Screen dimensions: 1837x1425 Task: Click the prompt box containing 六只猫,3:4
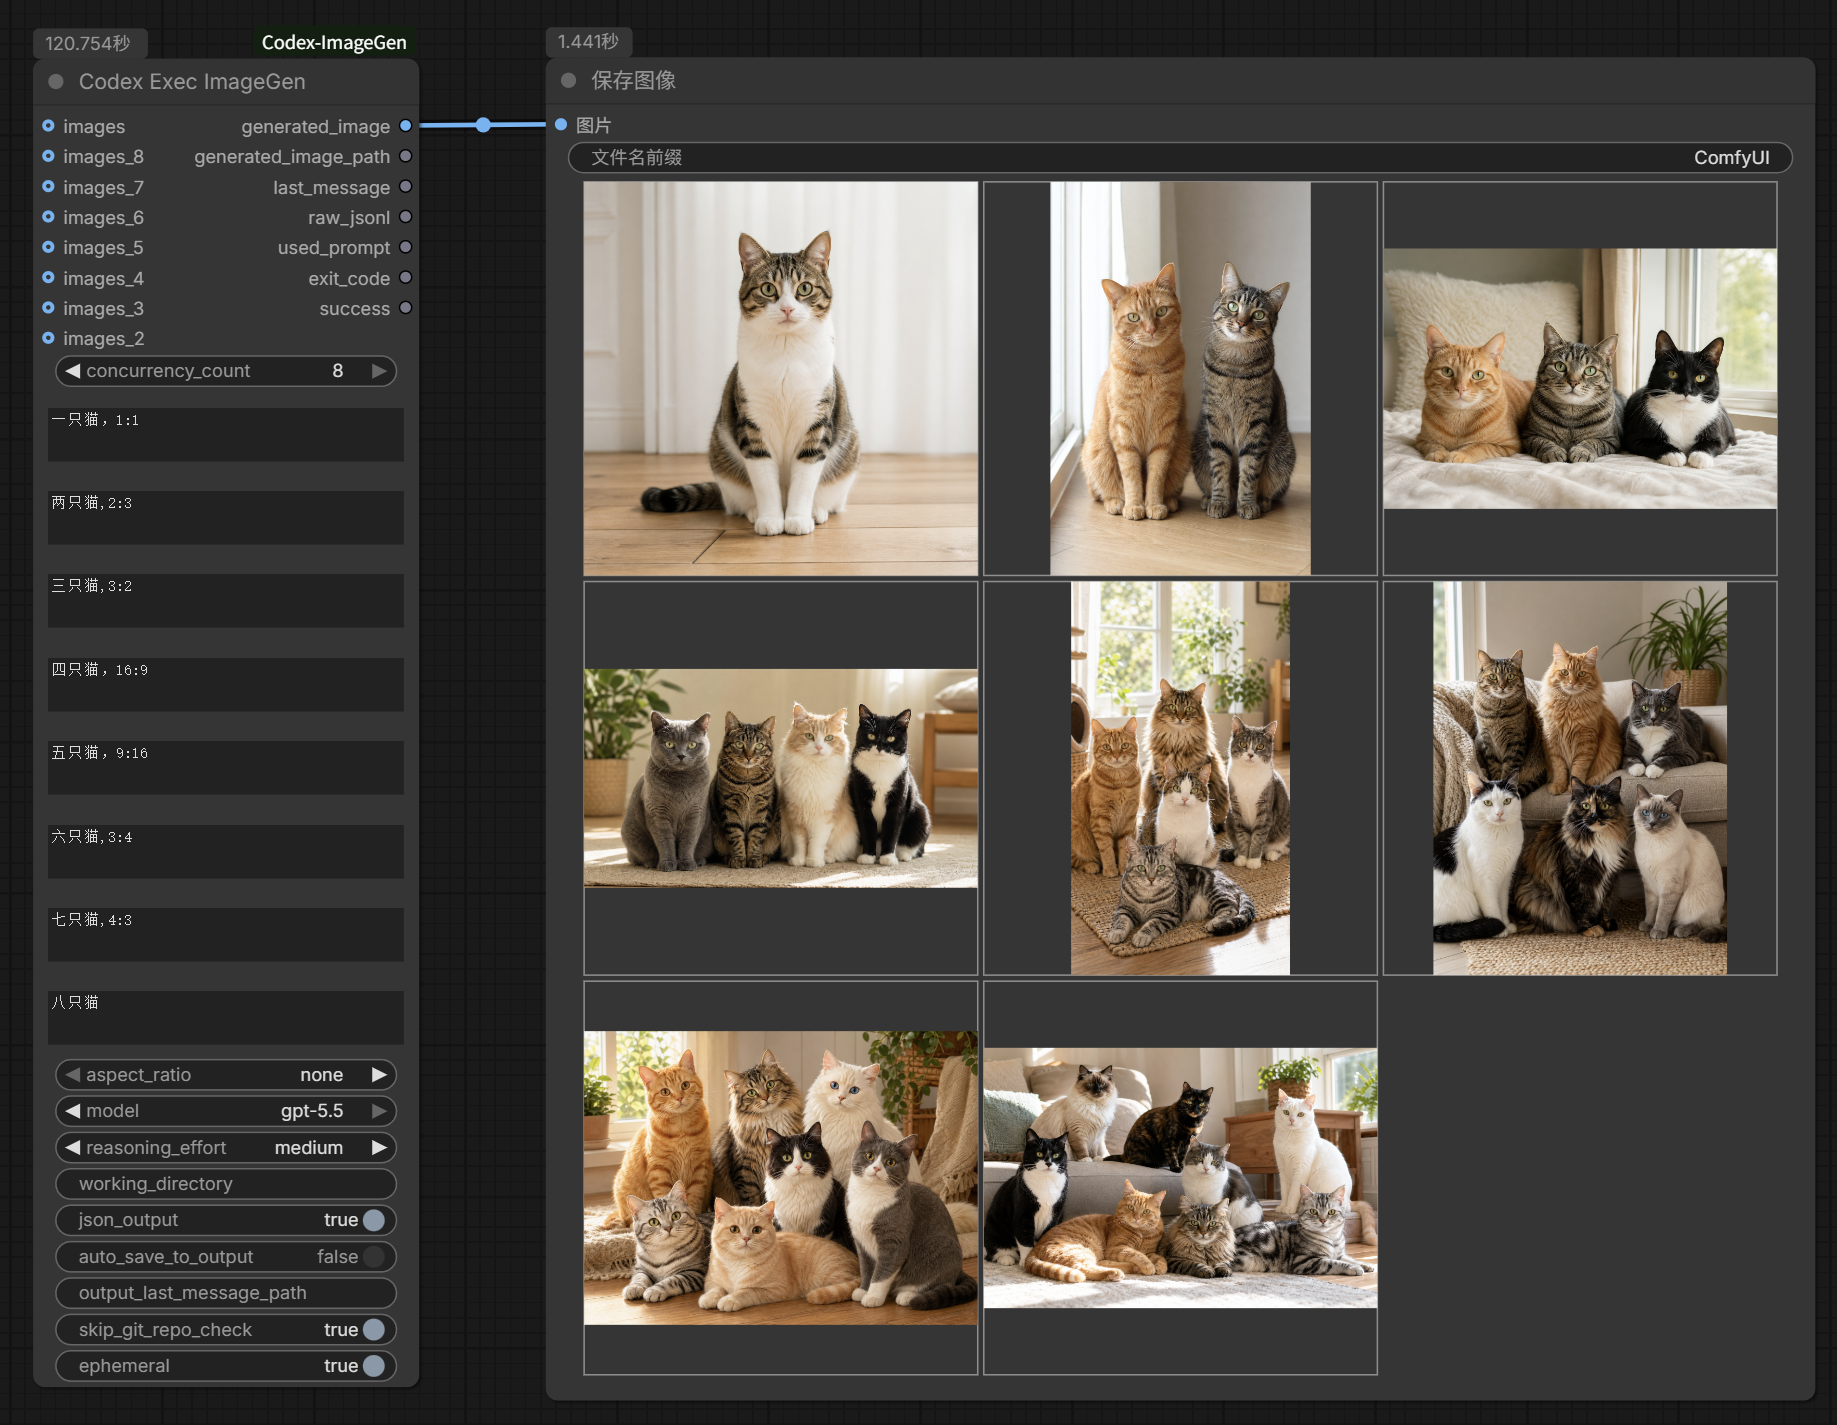click(x=226, y=851)
